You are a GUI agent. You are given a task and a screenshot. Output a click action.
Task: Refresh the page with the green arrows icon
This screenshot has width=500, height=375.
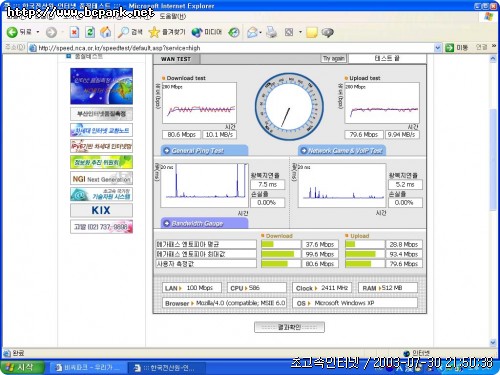point(90,32)
